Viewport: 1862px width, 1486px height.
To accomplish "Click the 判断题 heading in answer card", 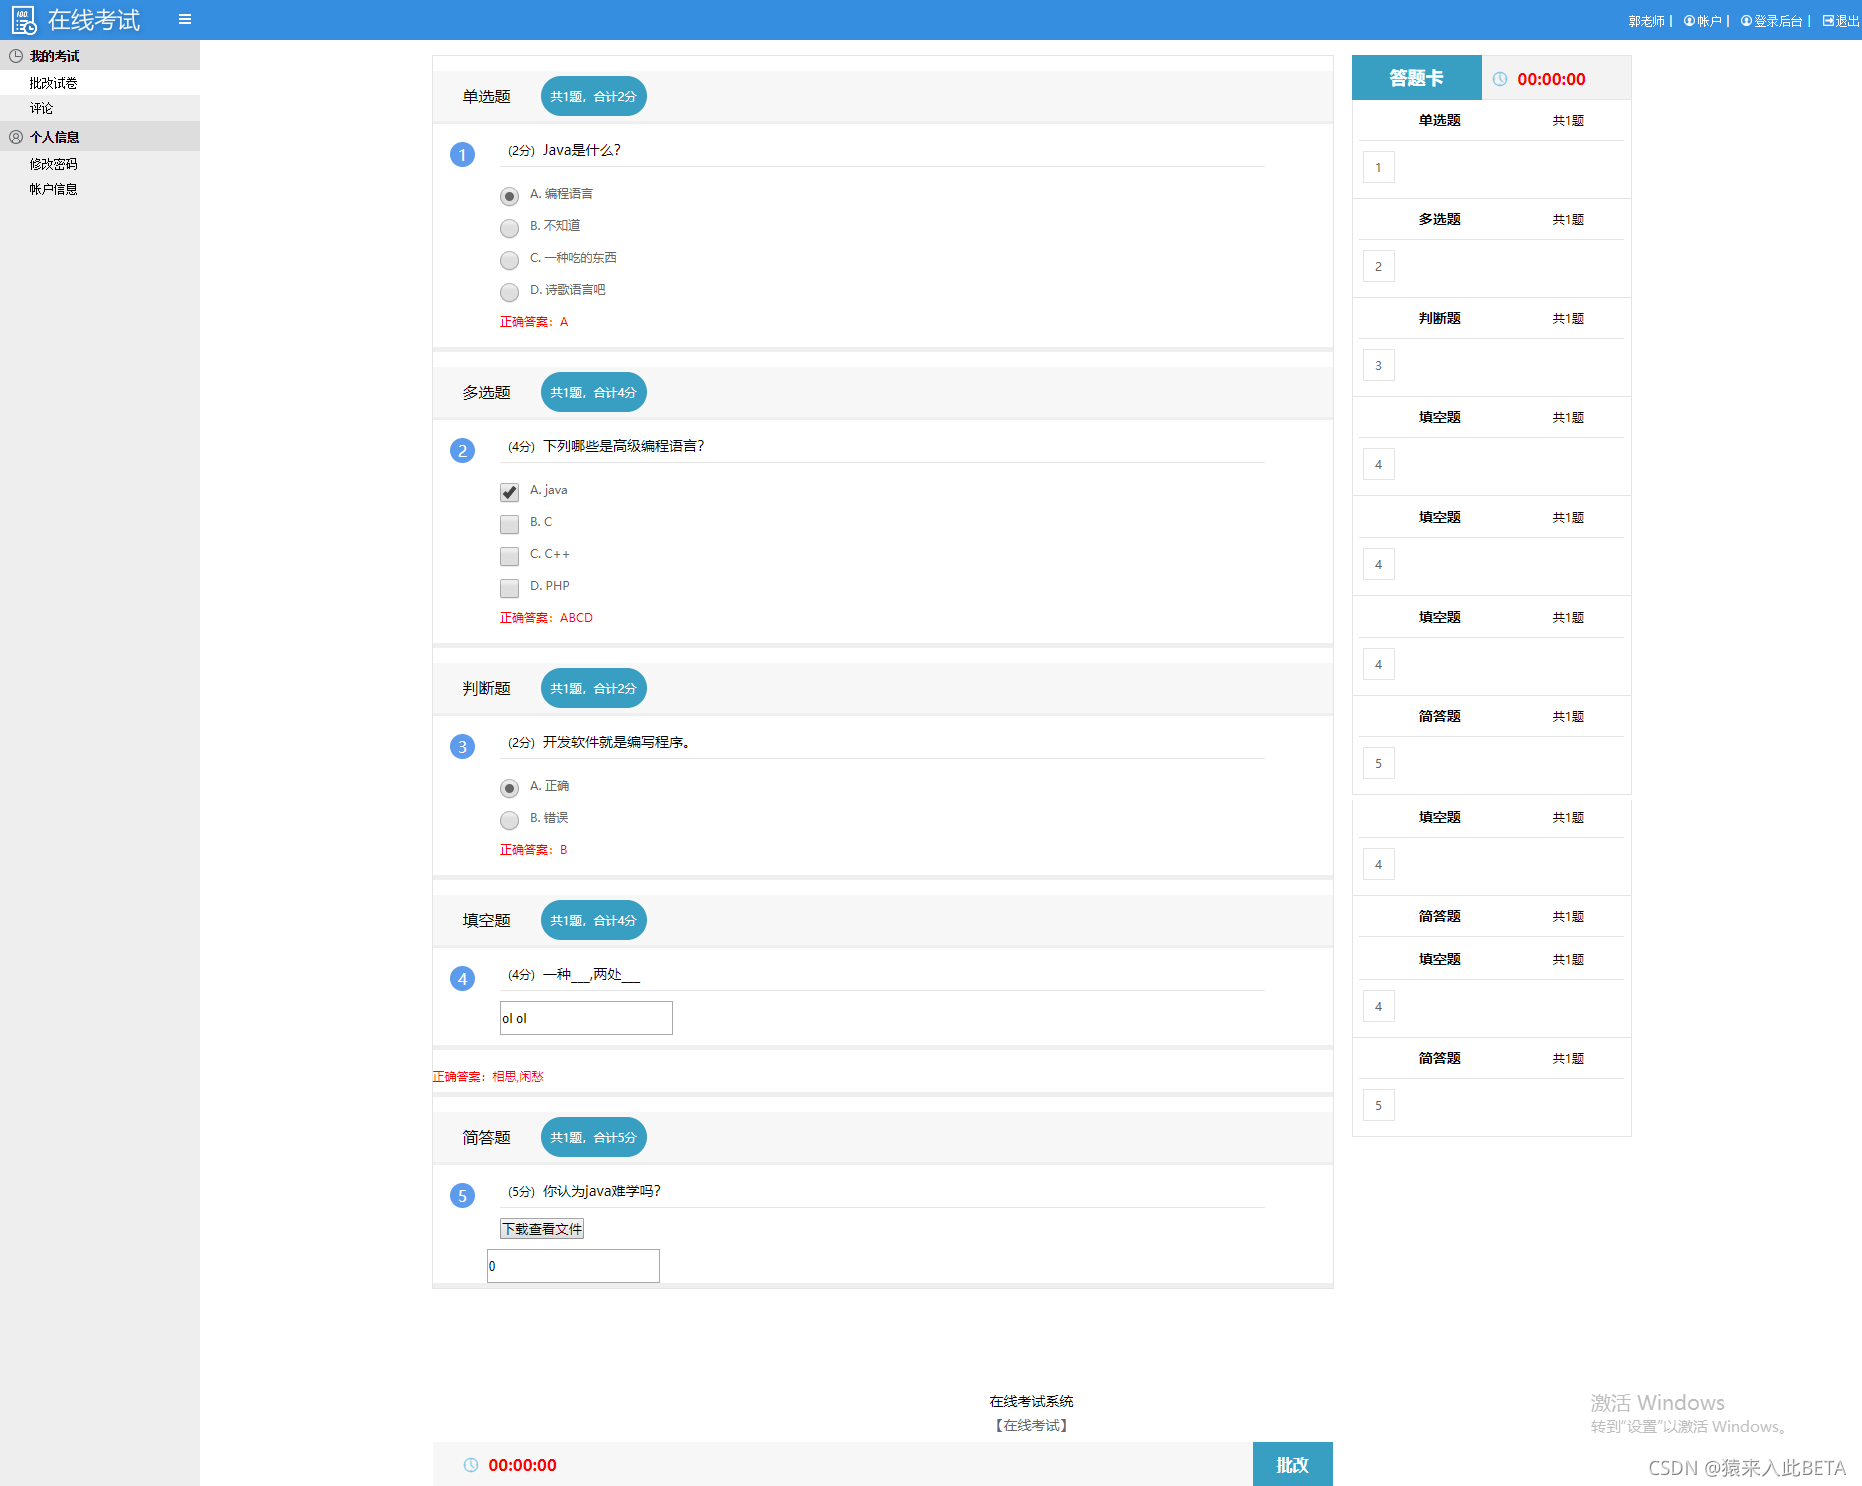I will [1439, 318].
